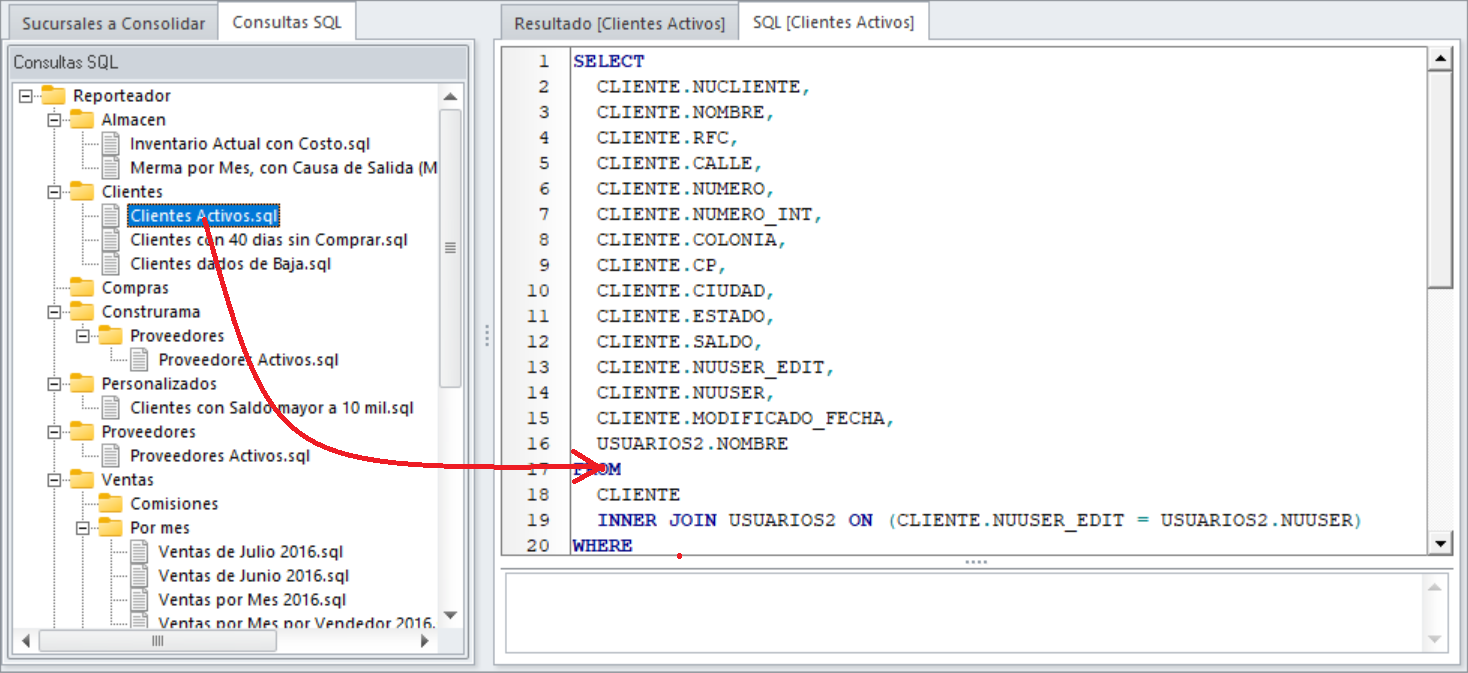Click file icon of Ventas de Julio 2016.sql

(x=139, y=552)
